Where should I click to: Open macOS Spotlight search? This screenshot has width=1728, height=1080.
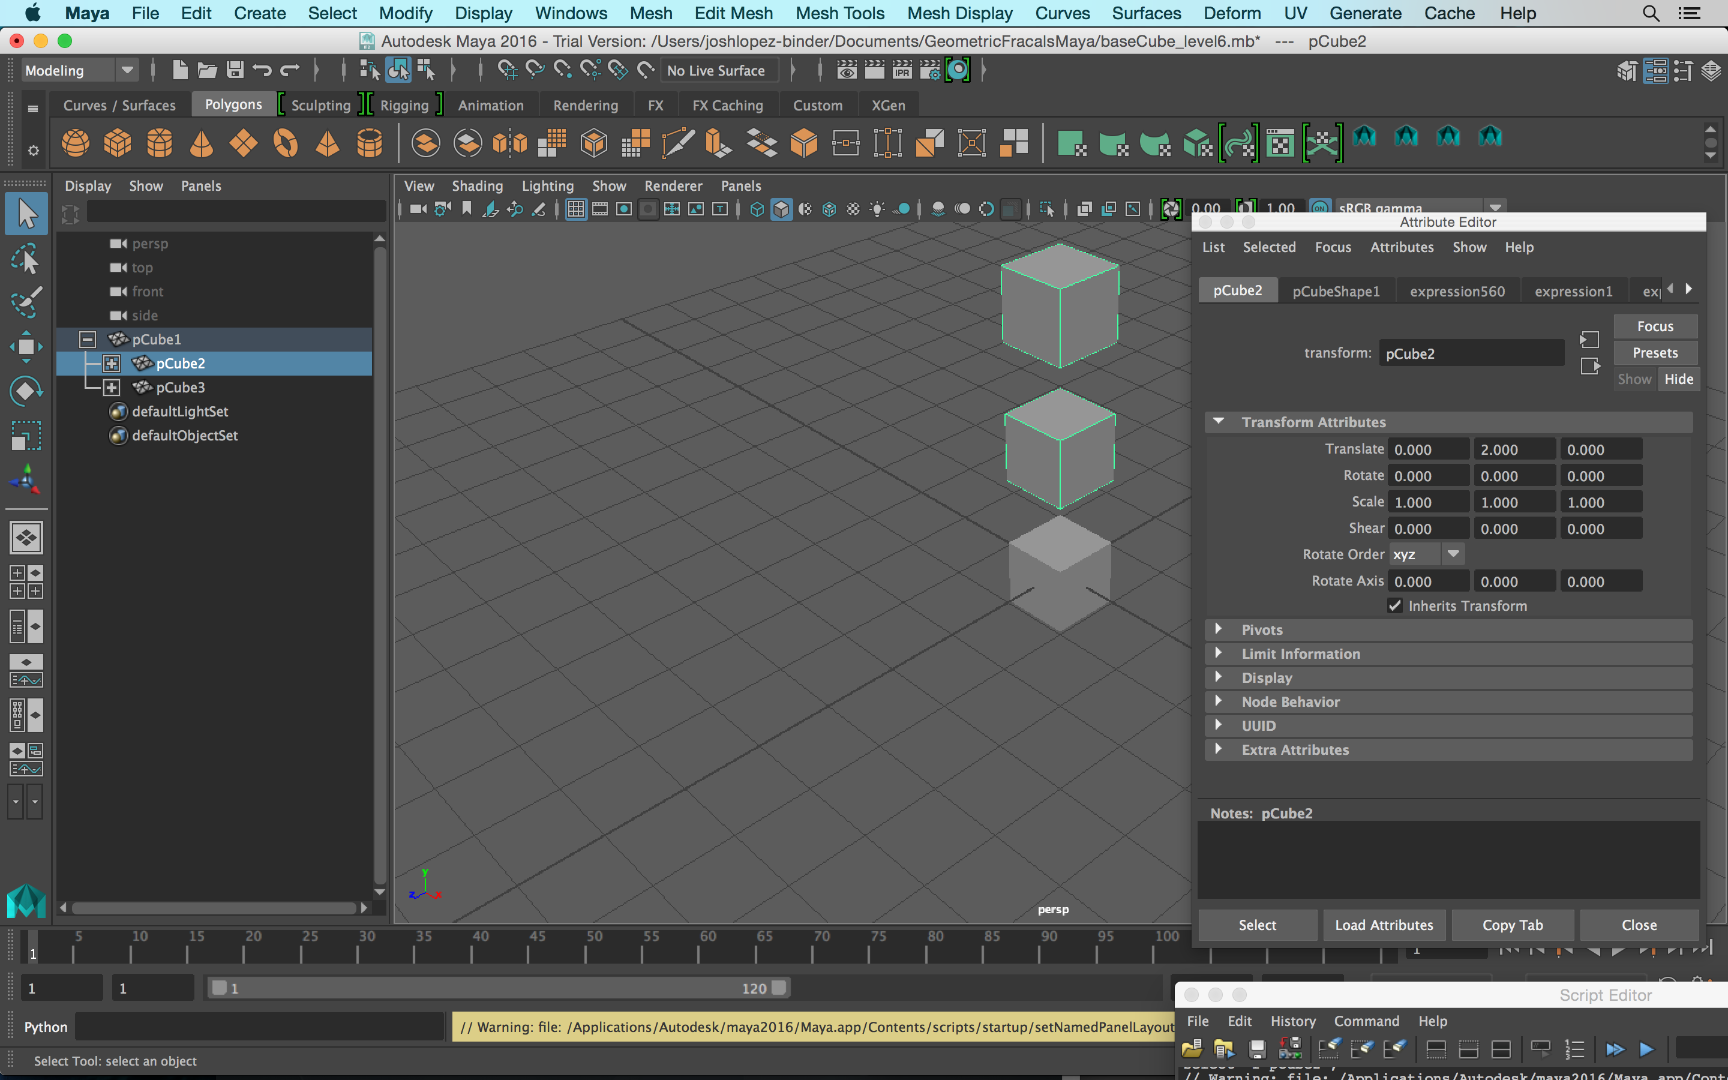click(x=1651, y=13)
